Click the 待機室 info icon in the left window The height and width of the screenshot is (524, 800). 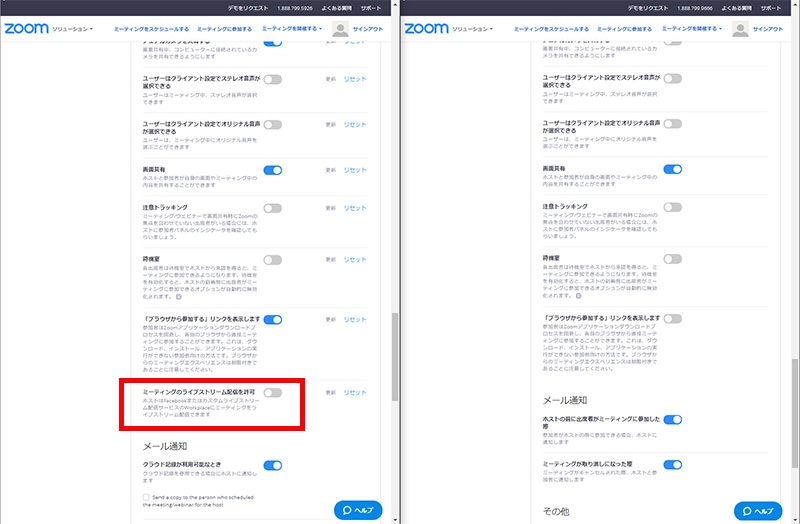[x=178, y=297]
